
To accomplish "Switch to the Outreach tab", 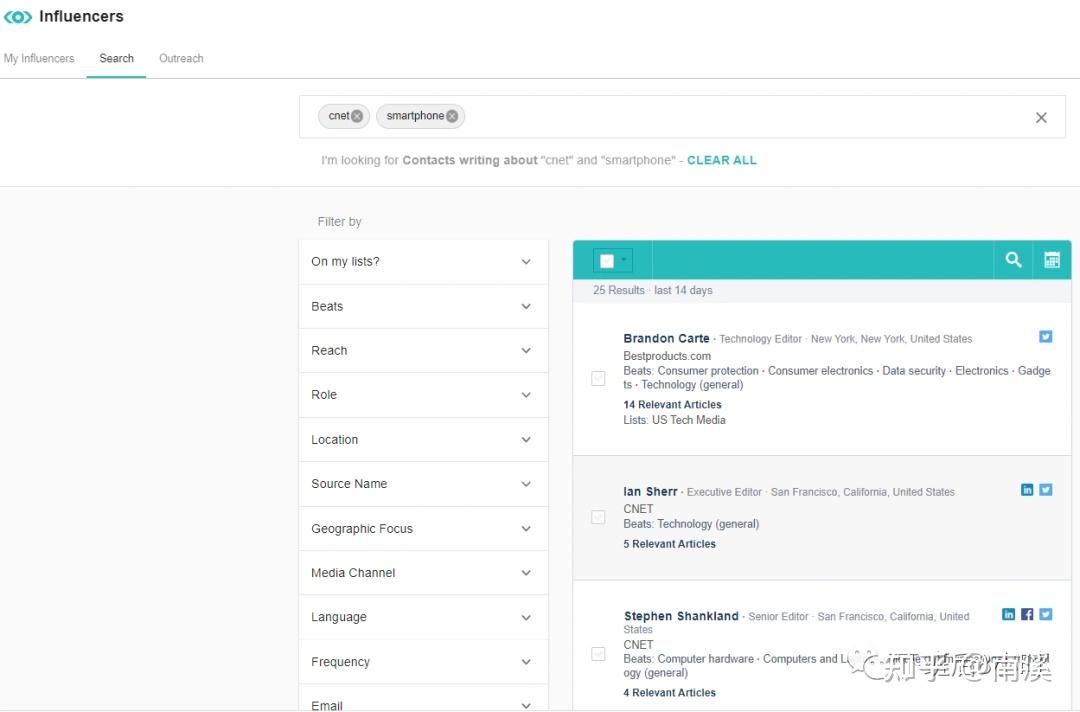I will click(181, 59).
